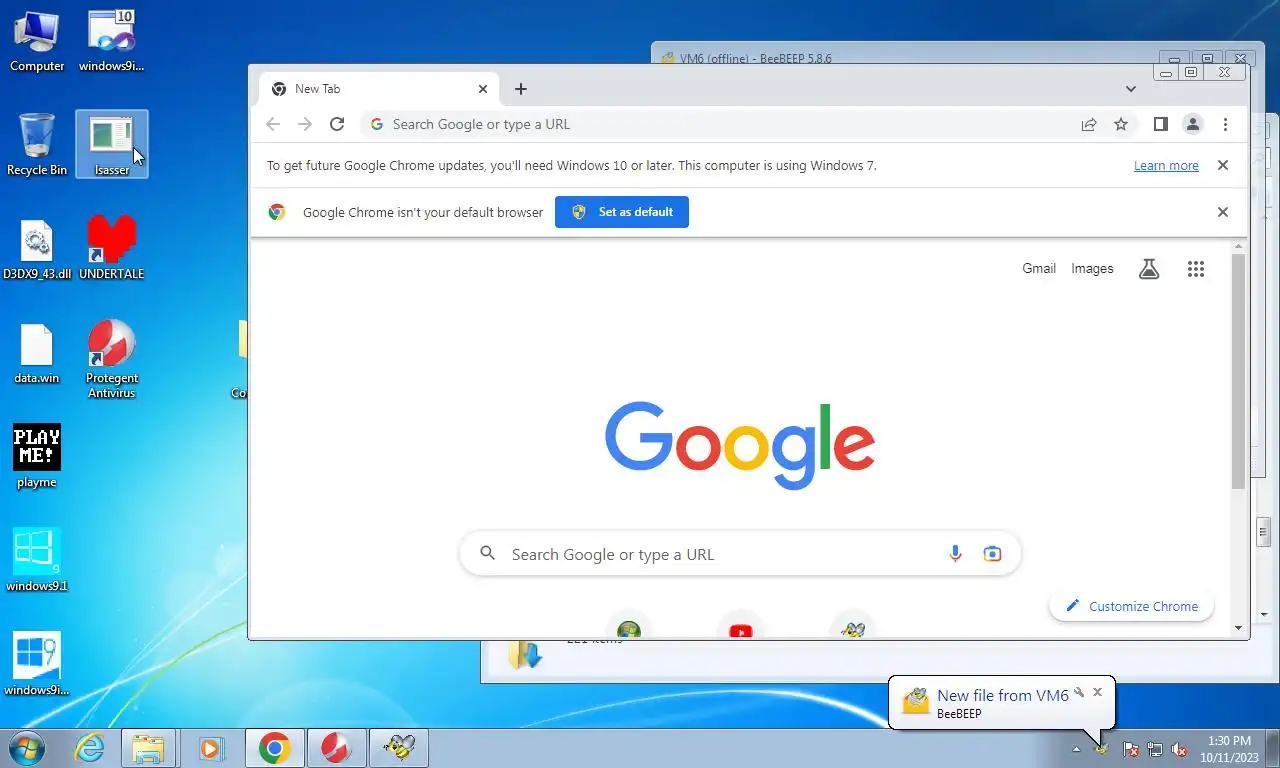Open Windows Explorer from taskbar

(148, 748)
